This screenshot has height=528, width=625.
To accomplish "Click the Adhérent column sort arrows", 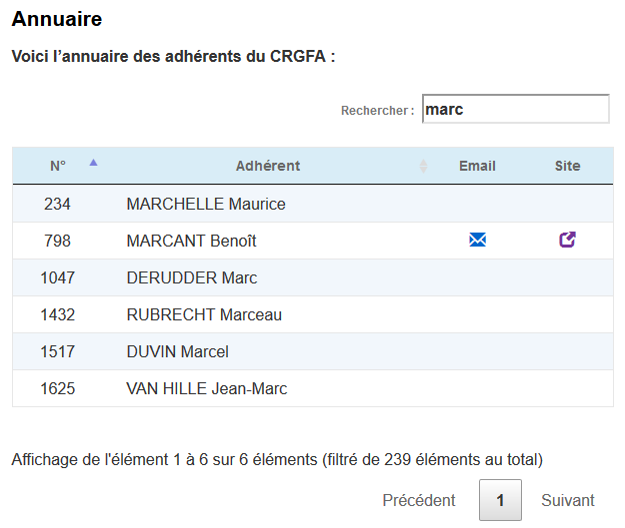I will [x=423, y=166].
